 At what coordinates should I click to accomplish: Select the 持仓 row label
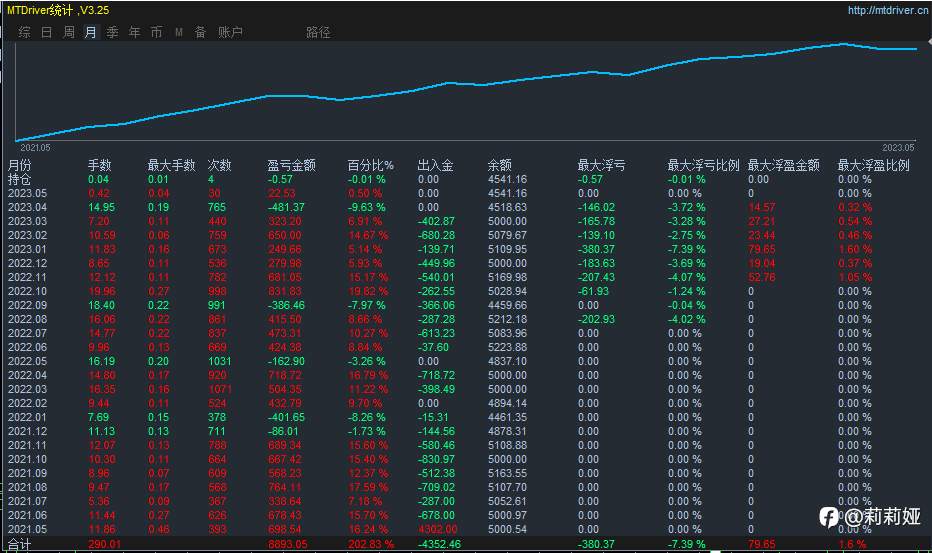coord(19,179)
